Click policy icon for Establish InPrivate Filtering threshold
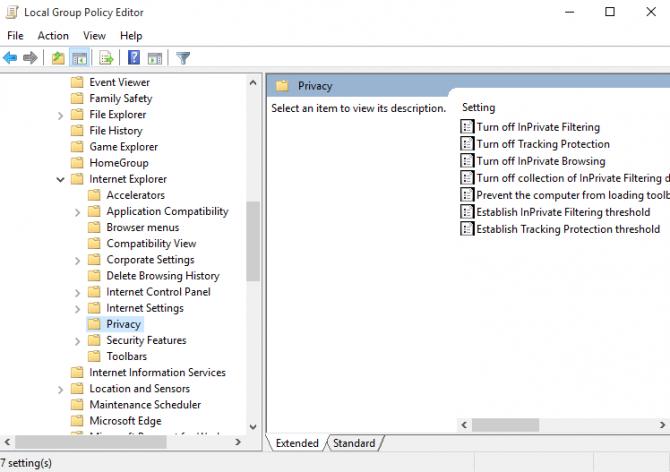 pyautogui.click(x=467, y=212)
